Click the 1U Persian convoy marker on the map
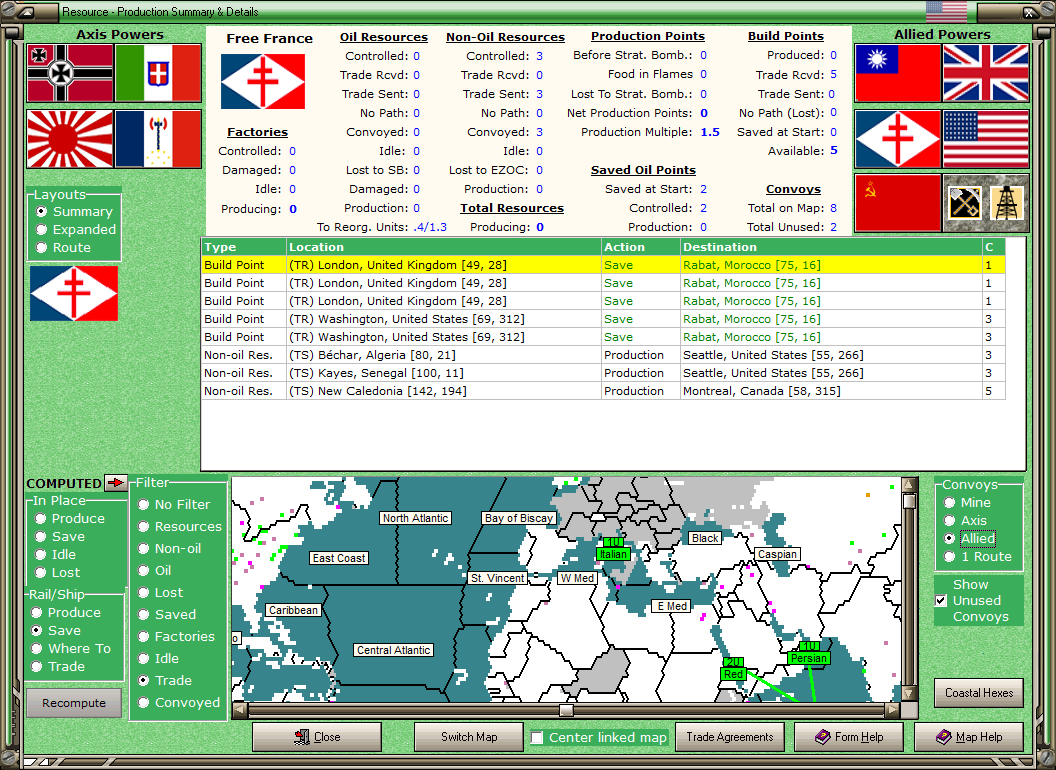 [x=808, y=653]
